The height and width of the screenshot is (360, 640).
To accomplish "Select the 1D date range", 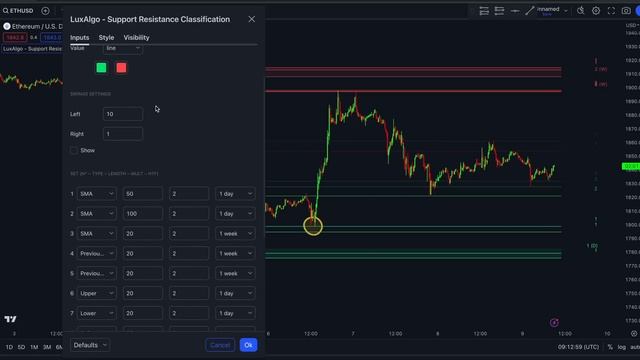I will click(9, 347).
